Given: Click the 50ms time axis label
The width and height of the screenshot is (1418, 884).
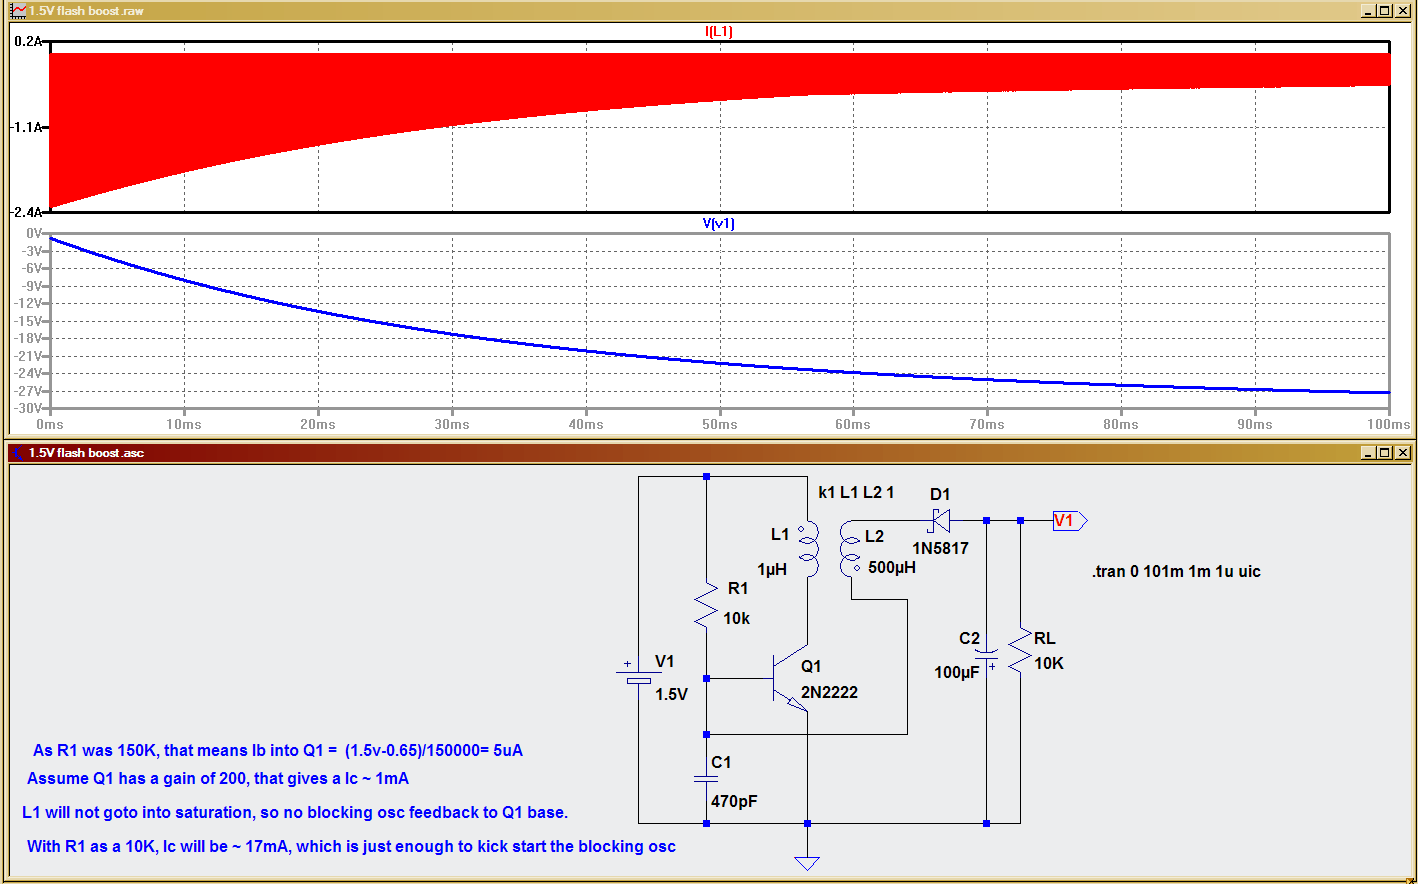Looking at the screenshot, I should (720, 425).
